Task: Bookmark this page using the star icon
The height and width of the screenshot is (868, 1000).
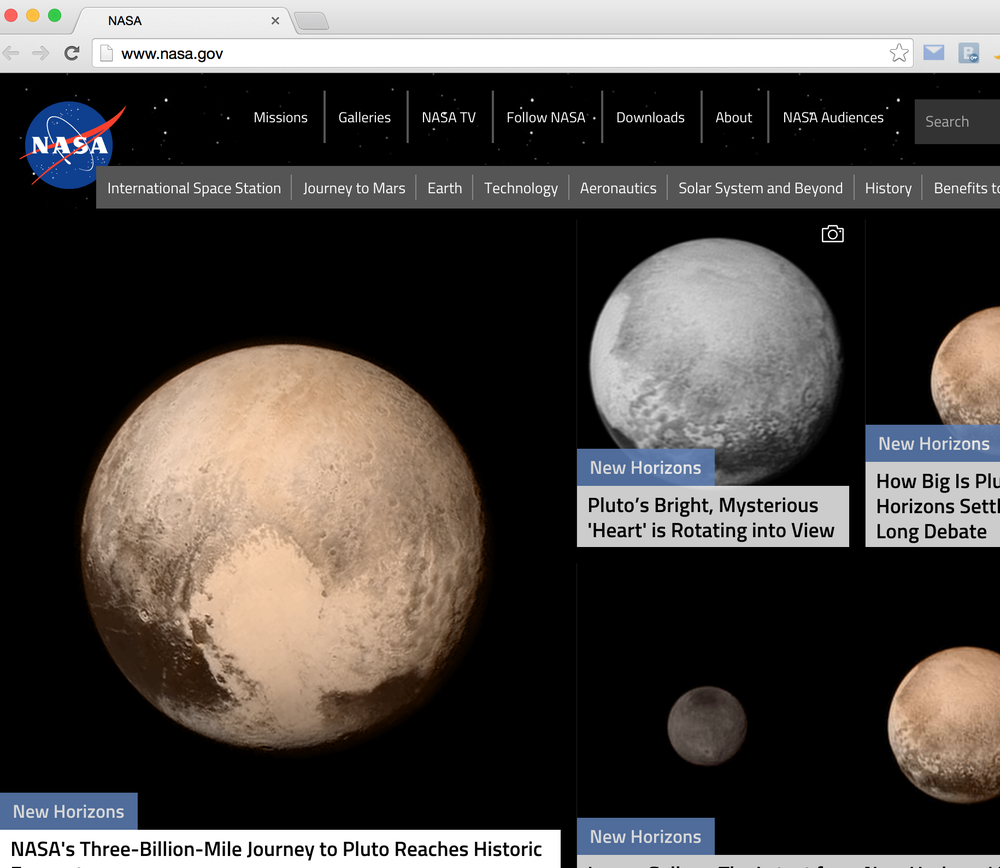Action: tap(898, 53)
